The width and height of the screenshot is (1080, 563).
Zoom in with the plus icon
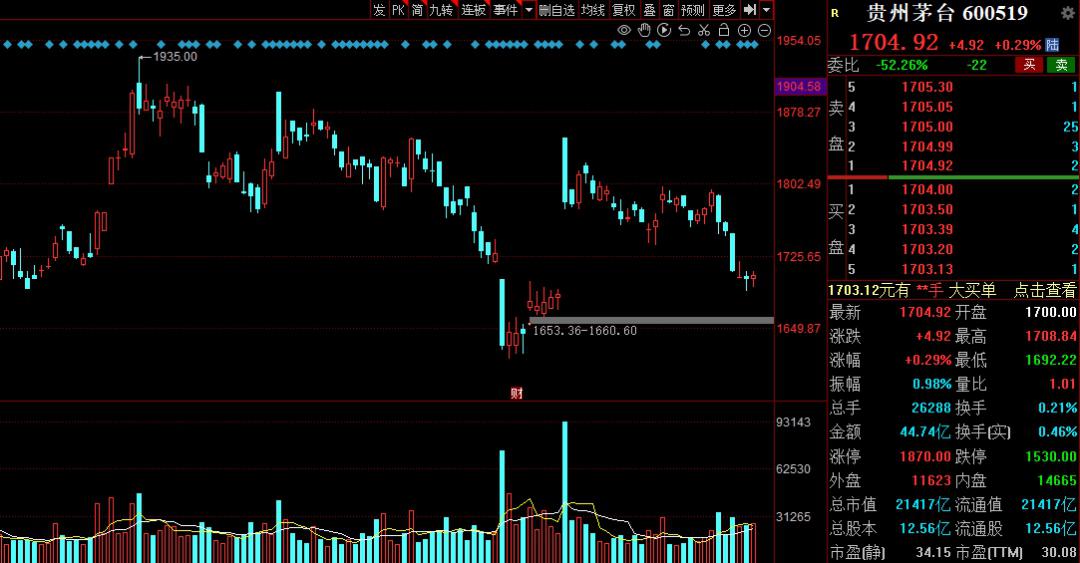click(x=744, y=30)
